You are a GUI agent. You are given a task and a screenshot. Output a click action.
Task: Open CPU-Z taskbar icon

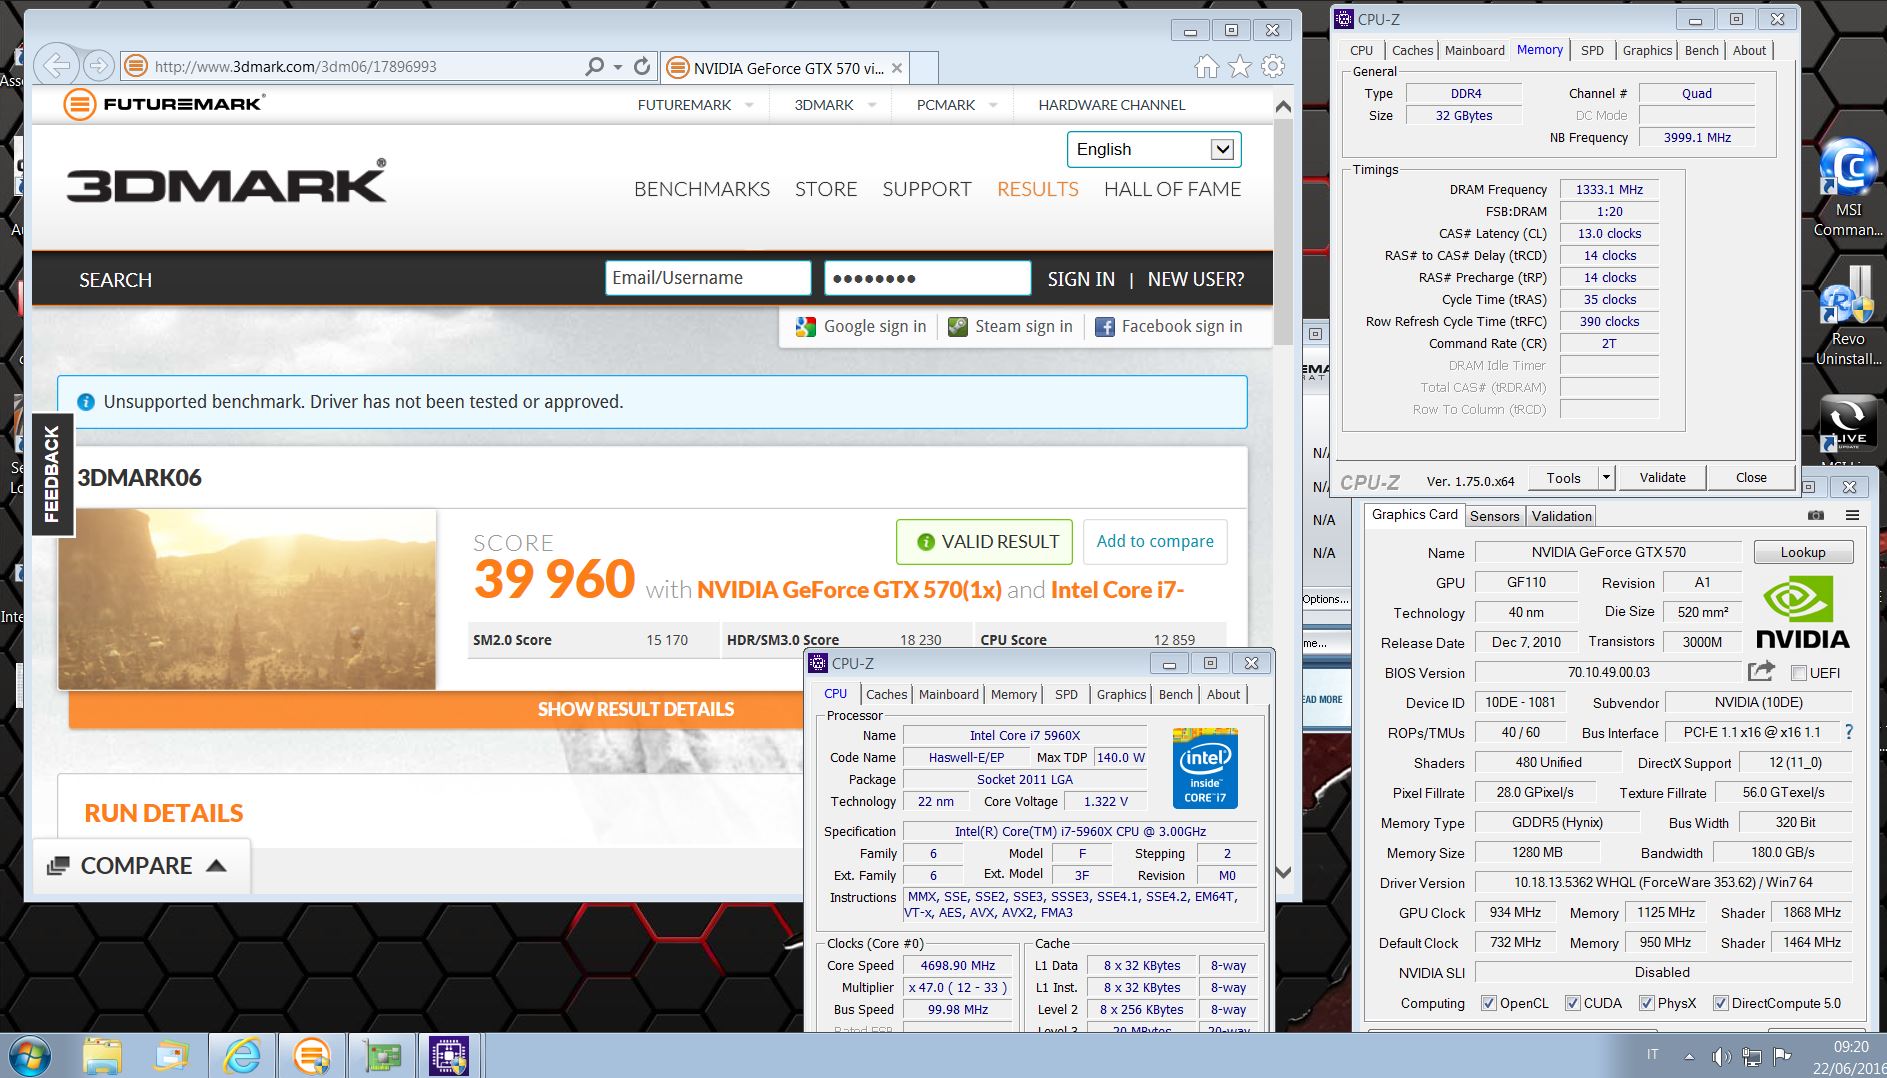coord(448,1055)
